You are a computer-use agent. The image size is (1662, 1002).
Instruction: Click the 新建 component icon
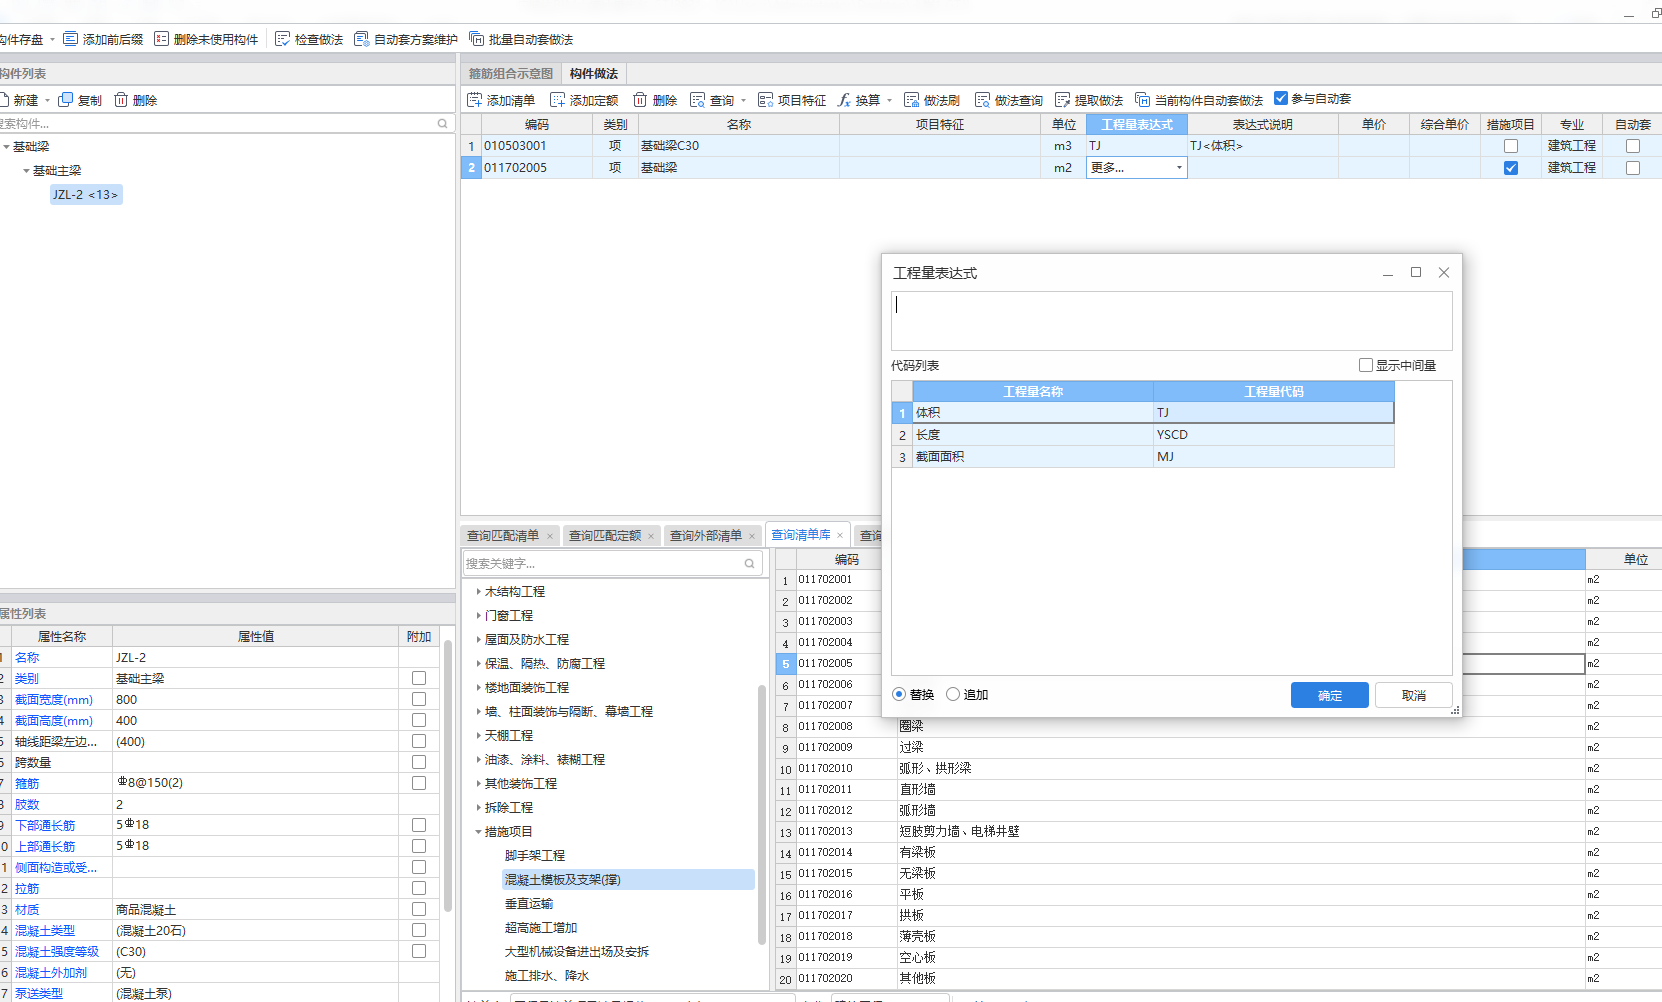point(4,100)
